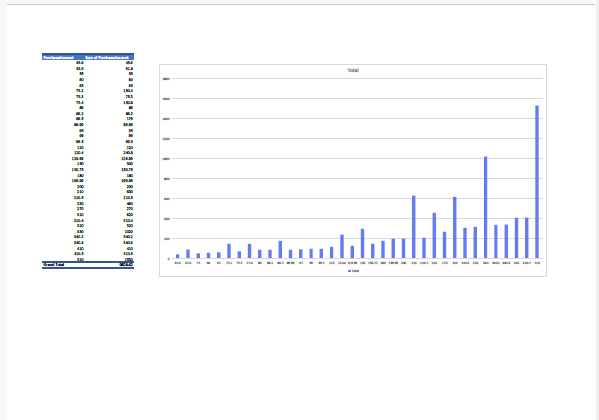Click the first data row of the pivot table
599x420 pixels.
[88, 62]
